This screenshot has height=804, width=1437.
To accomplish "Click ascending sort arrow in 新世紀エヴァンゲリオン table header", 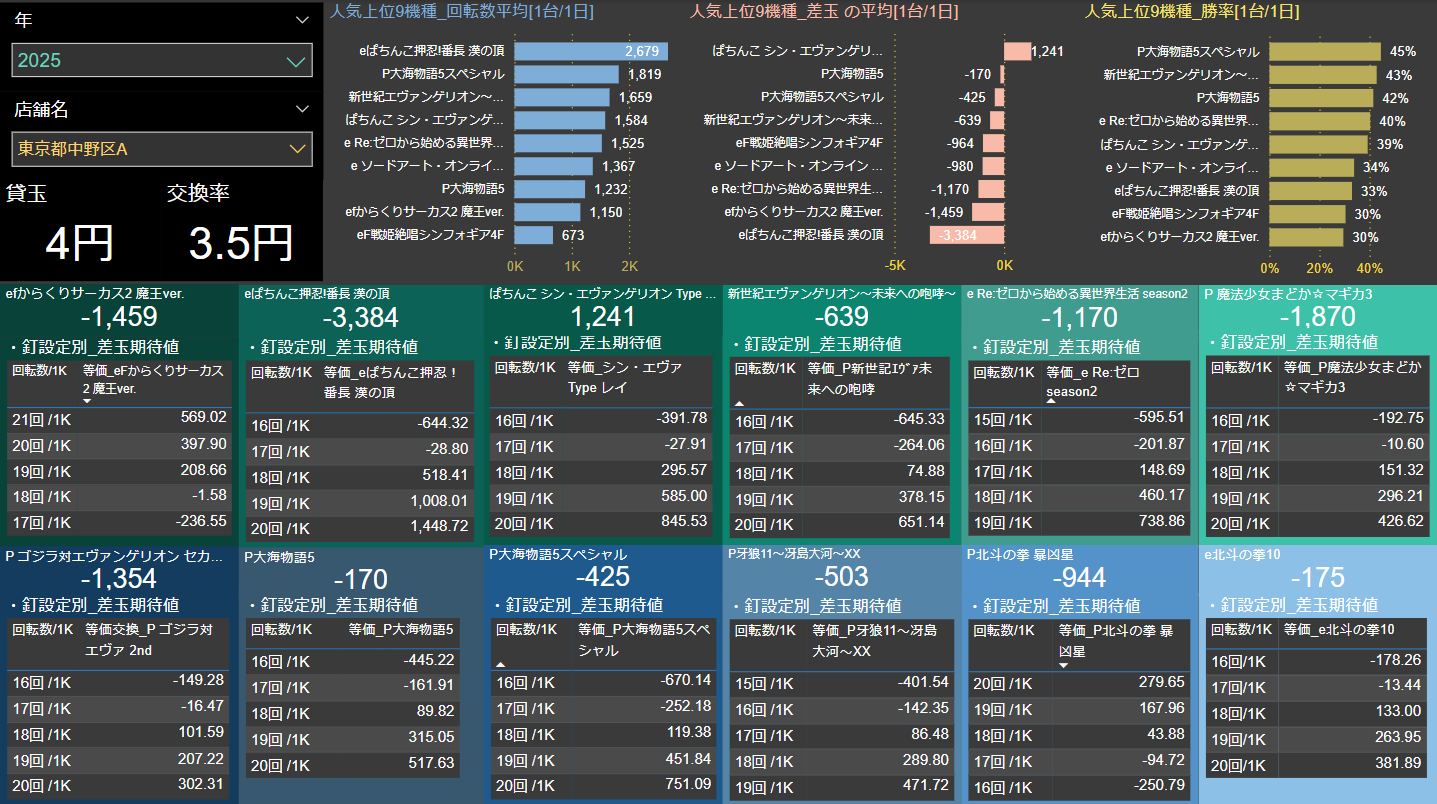I will [740, 401].
